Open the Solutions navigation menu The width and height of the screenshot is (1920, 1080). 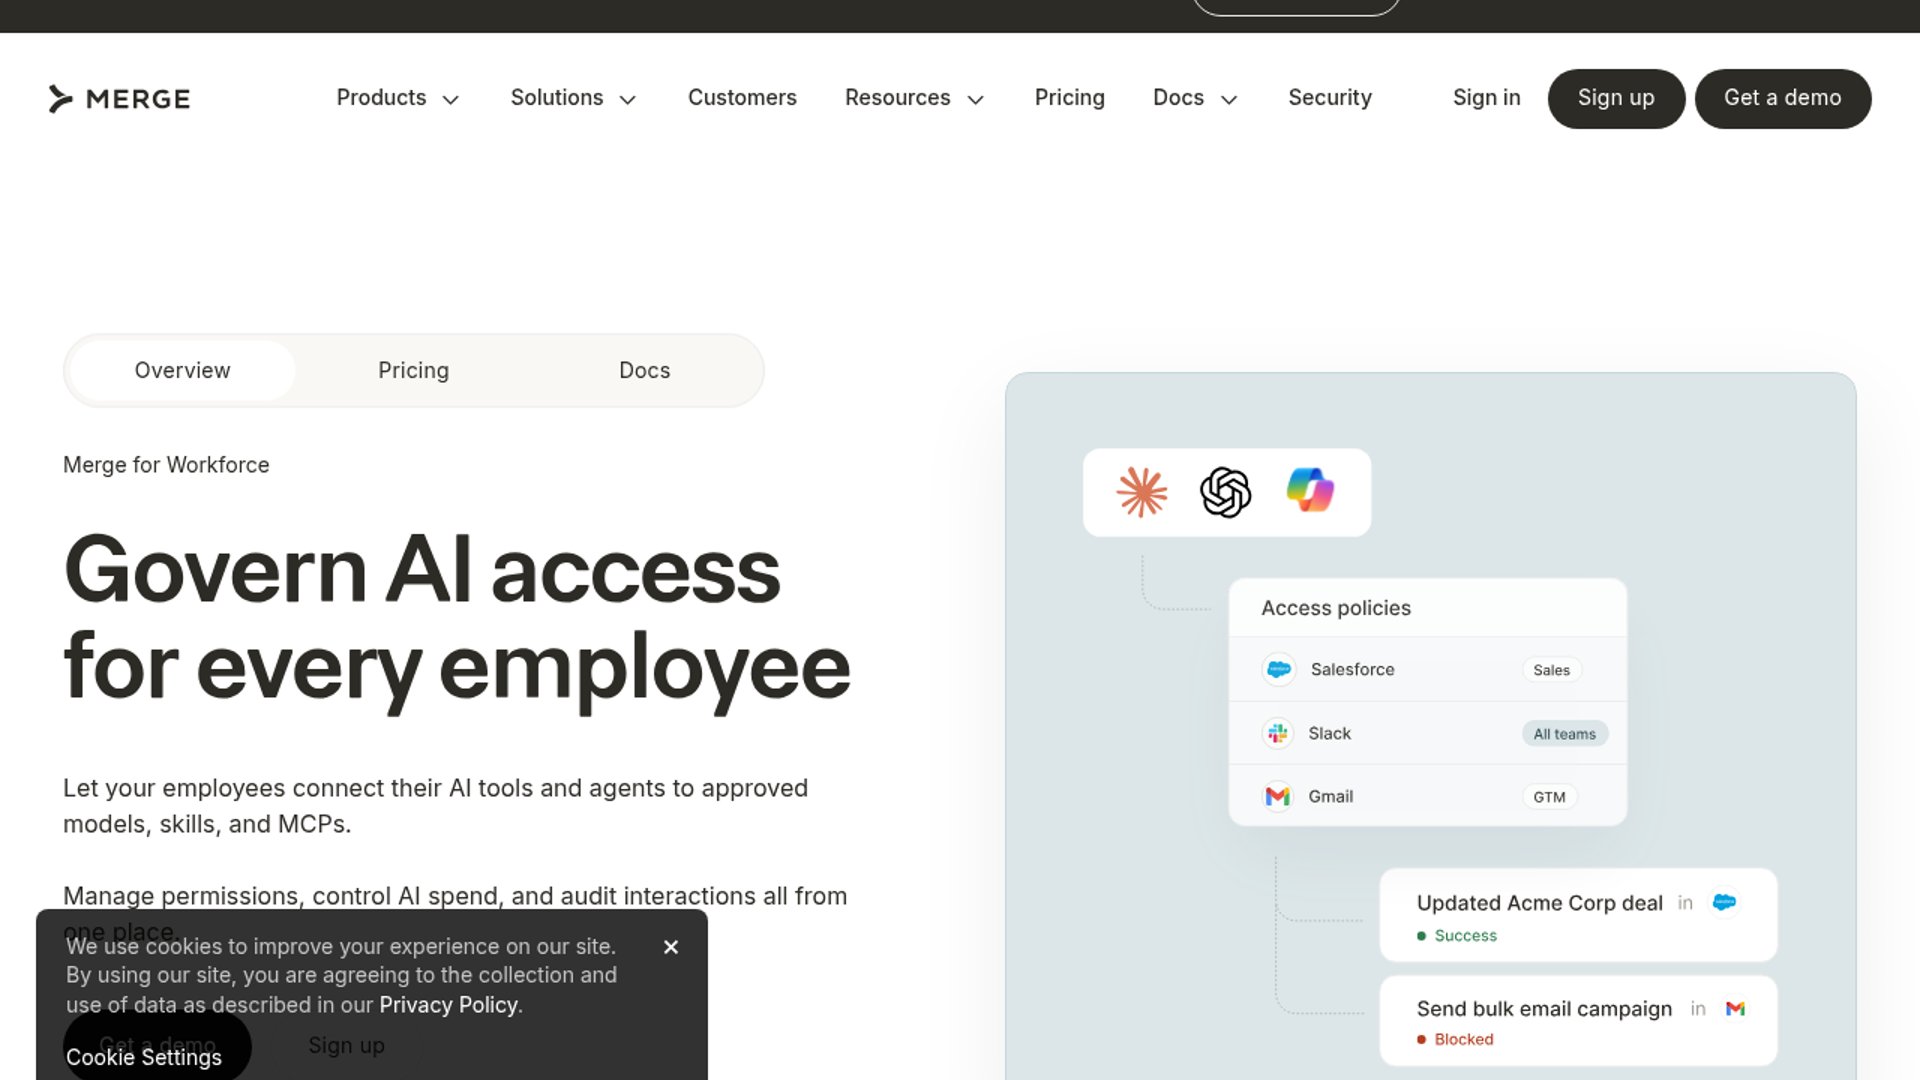click(574, 98)
